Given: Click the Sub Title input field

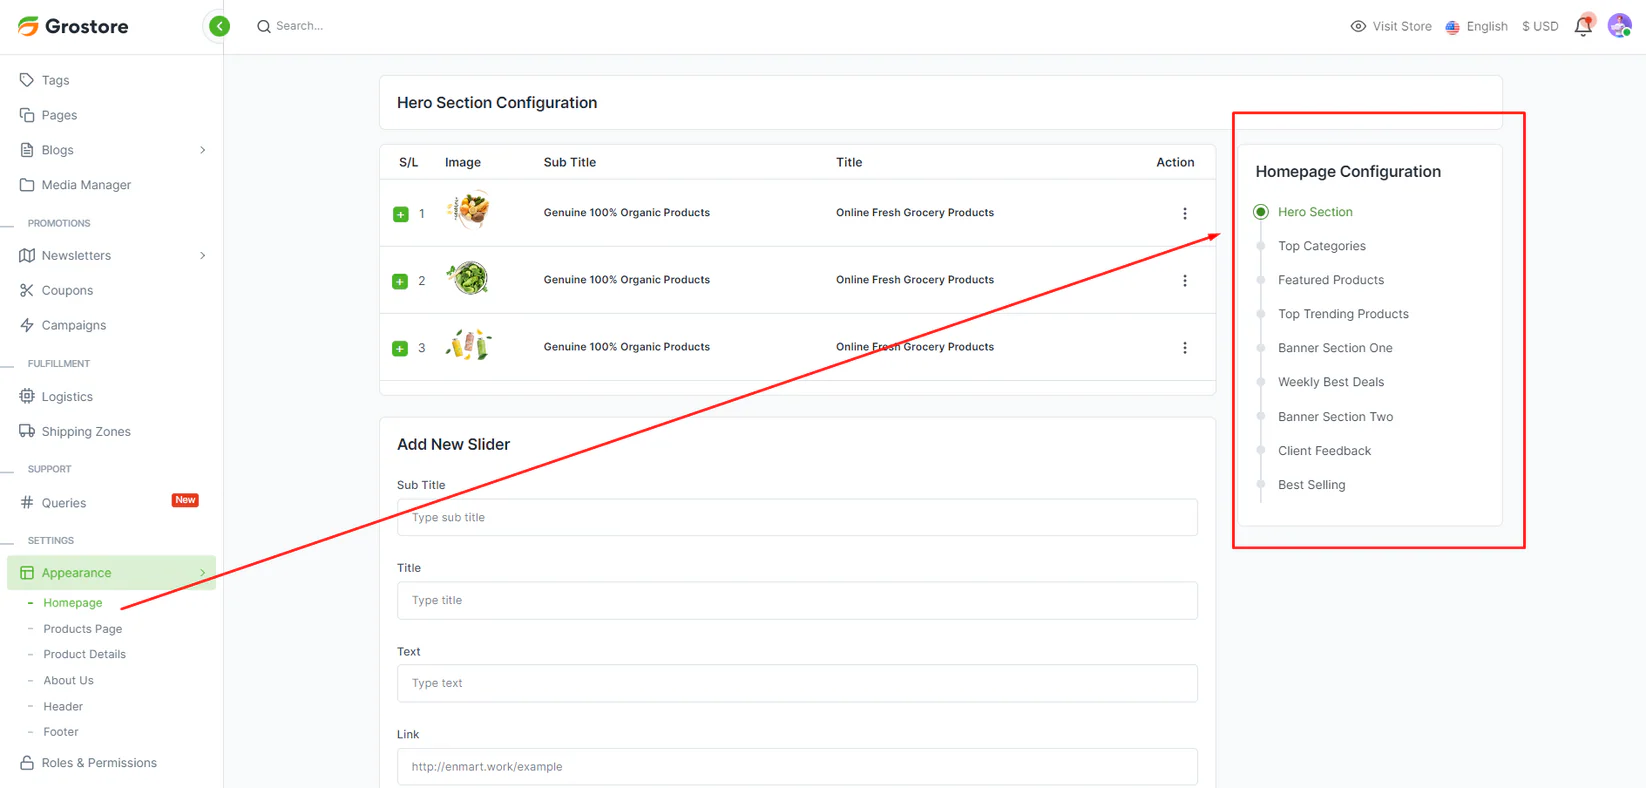Looking at the screenshot, I should (x=797, y=518).
